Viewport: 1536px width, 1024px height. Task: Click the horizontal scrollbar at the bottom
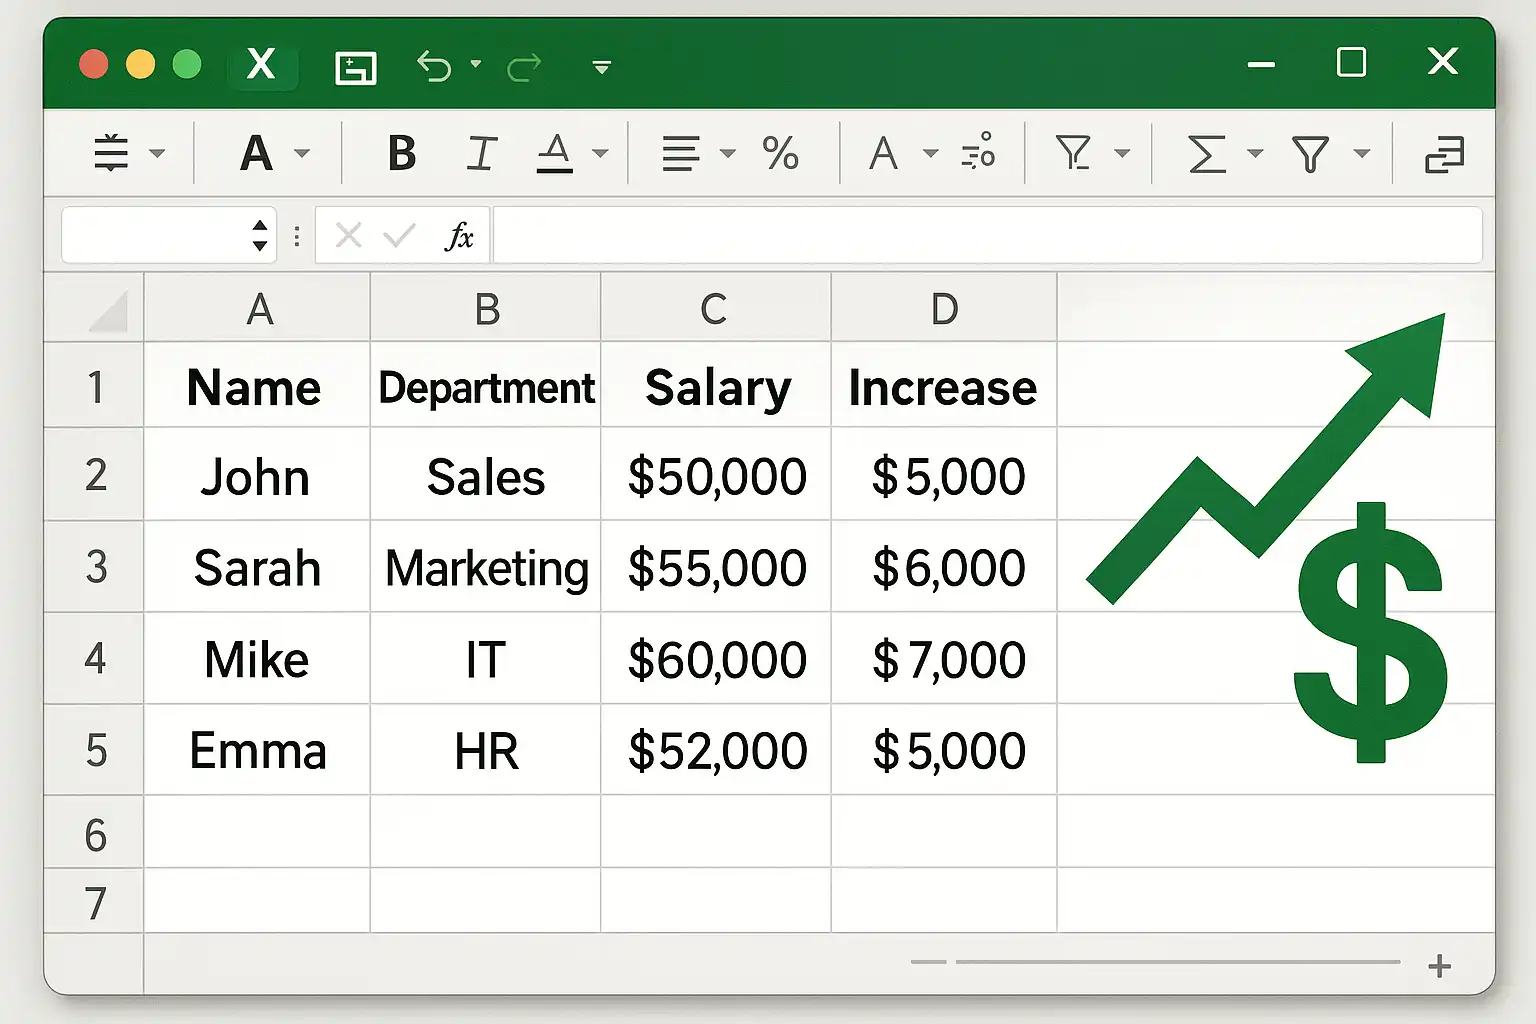point(1177,962)
